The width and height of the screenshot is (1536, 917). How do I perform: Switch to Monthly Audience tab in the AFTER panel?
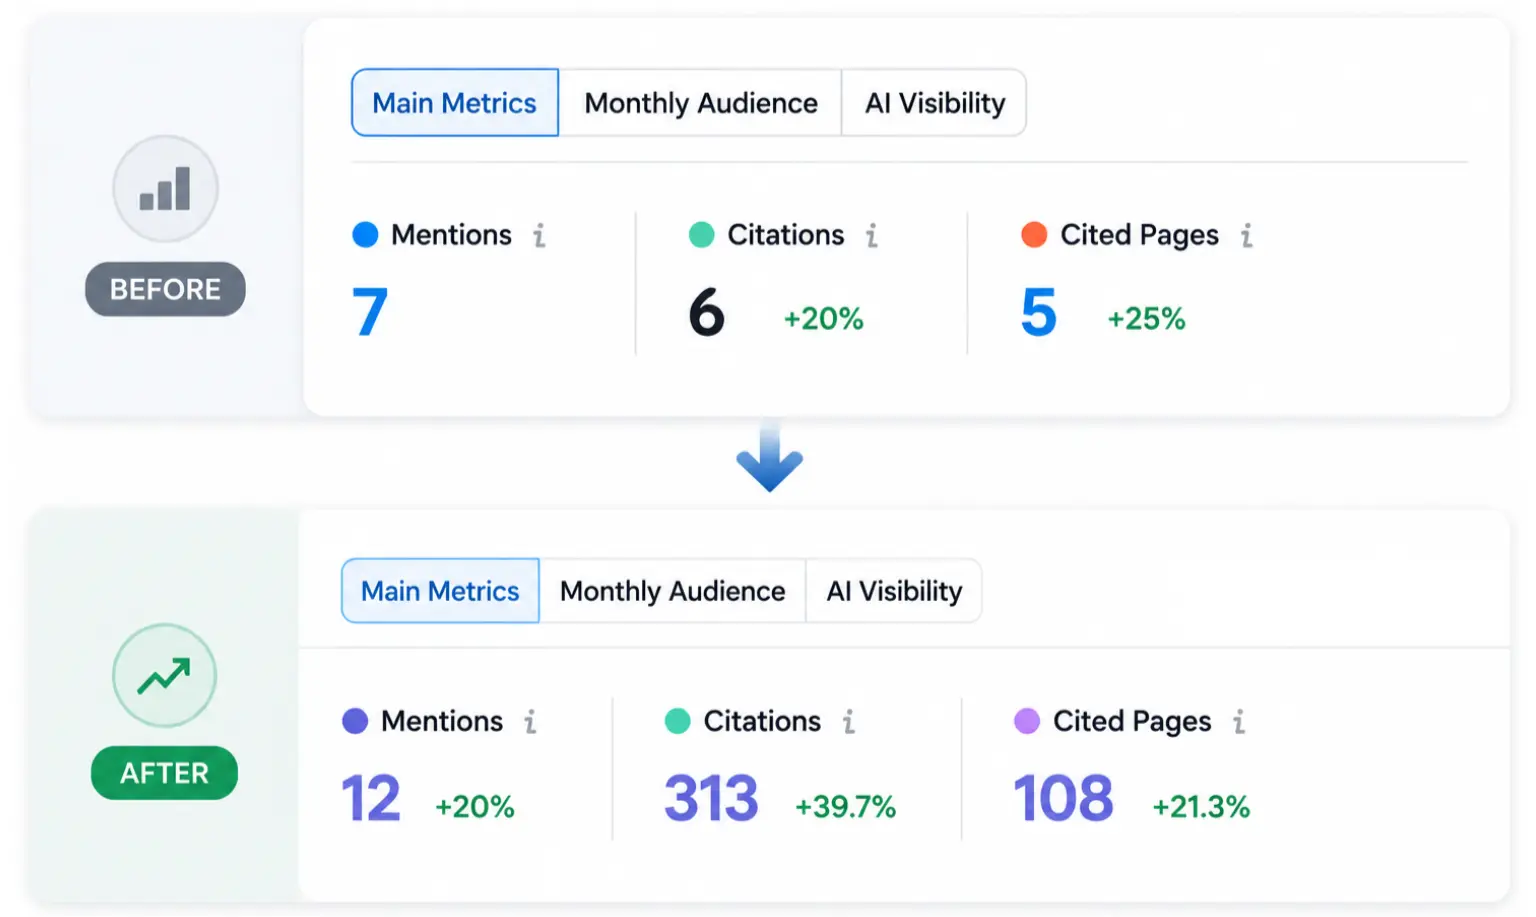pos(673,591)
